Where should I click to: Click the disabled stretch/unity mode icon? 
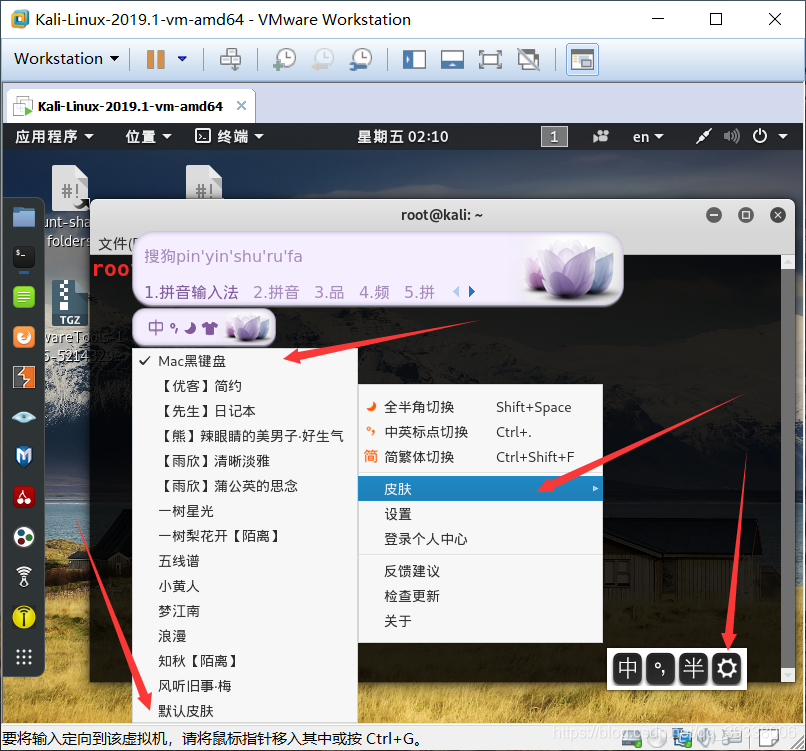pos(528,59)
